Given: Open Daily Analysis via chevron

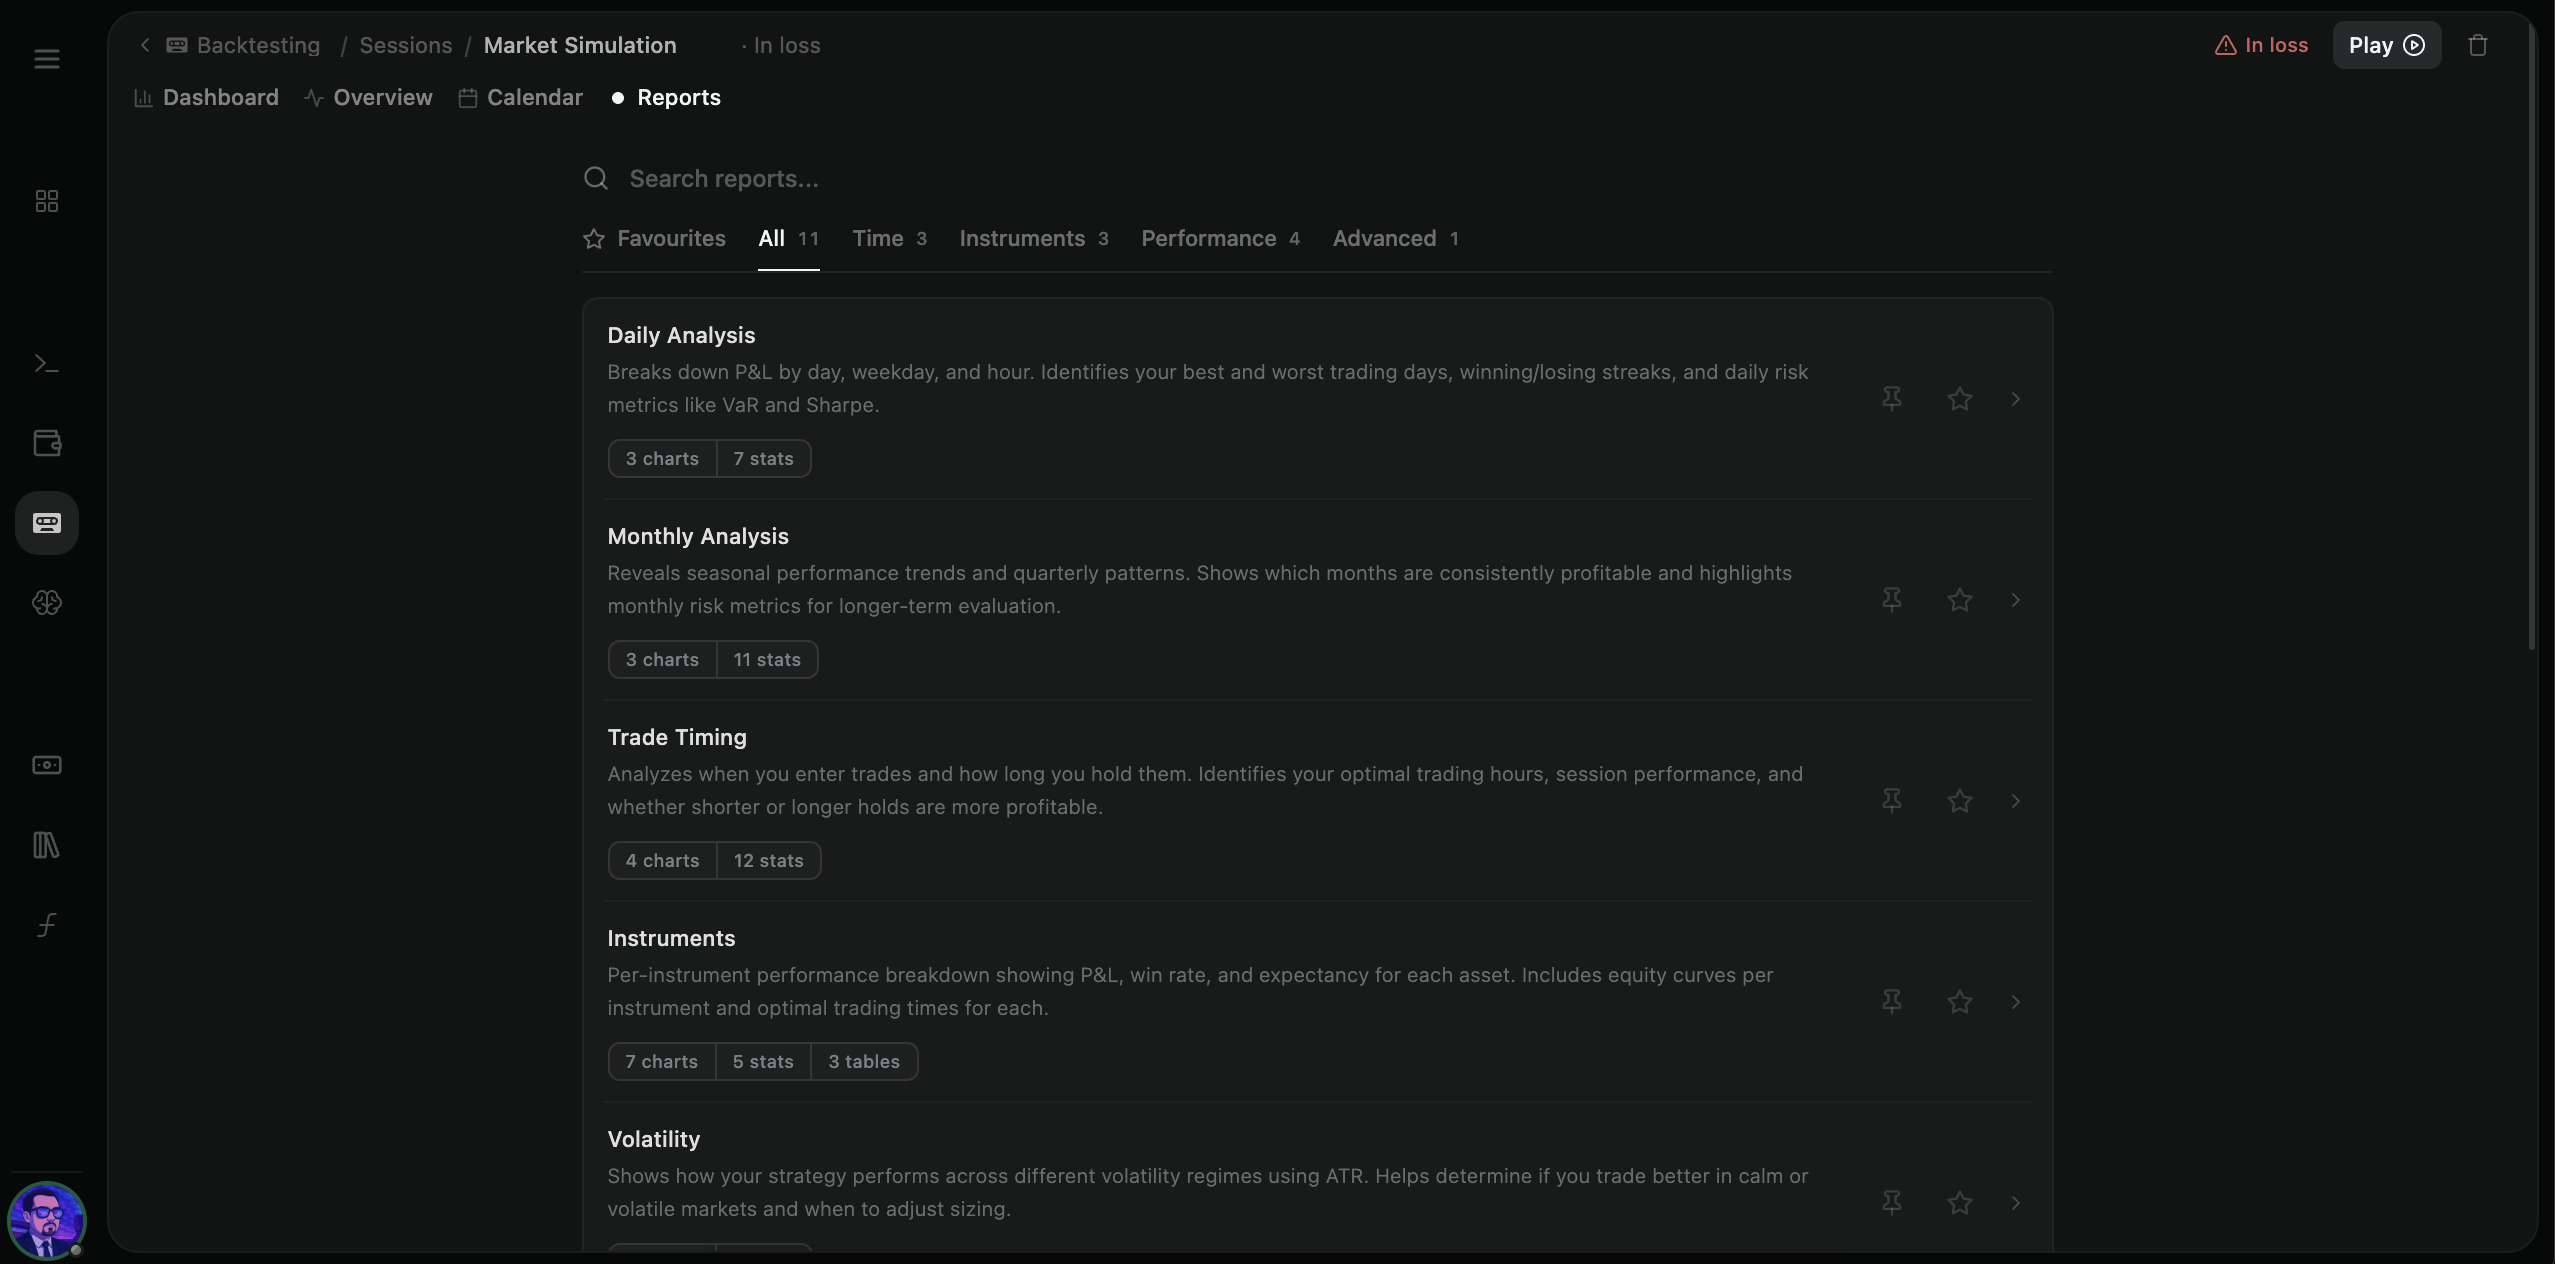Looking at the screenshot, I should (2015, 399).
